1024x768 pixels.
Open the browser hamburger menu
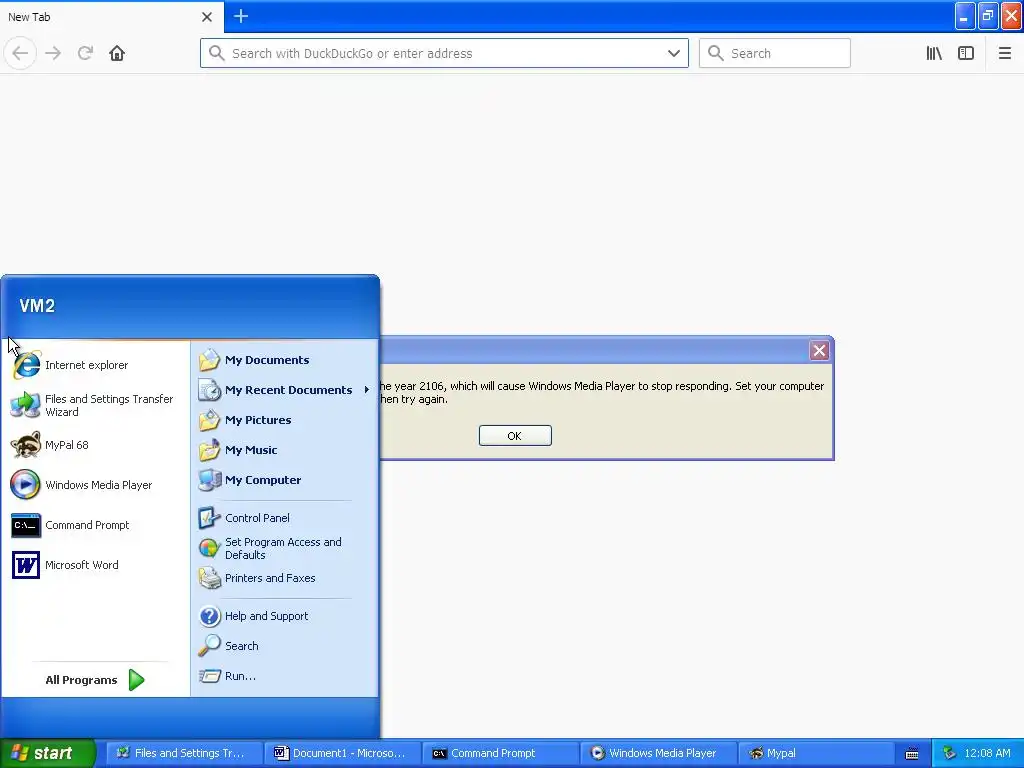pyautogui.click(x=1004, y=54)
